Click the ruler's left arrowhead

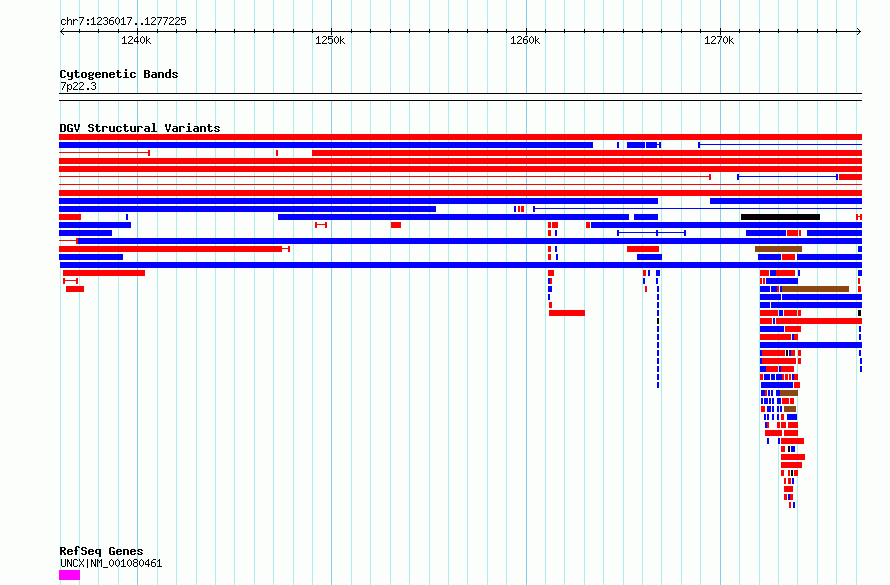coord(62,32)
